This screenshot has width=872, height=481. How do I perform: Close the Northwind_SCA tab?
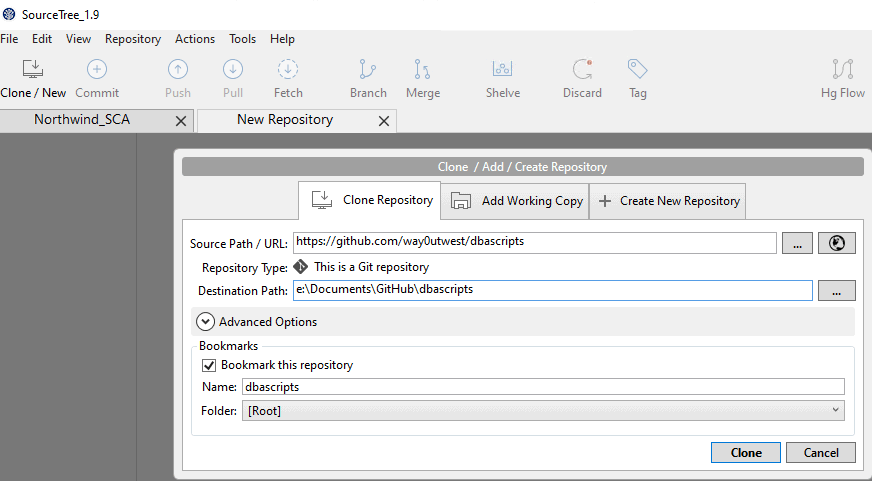click(x=181, y=121)
